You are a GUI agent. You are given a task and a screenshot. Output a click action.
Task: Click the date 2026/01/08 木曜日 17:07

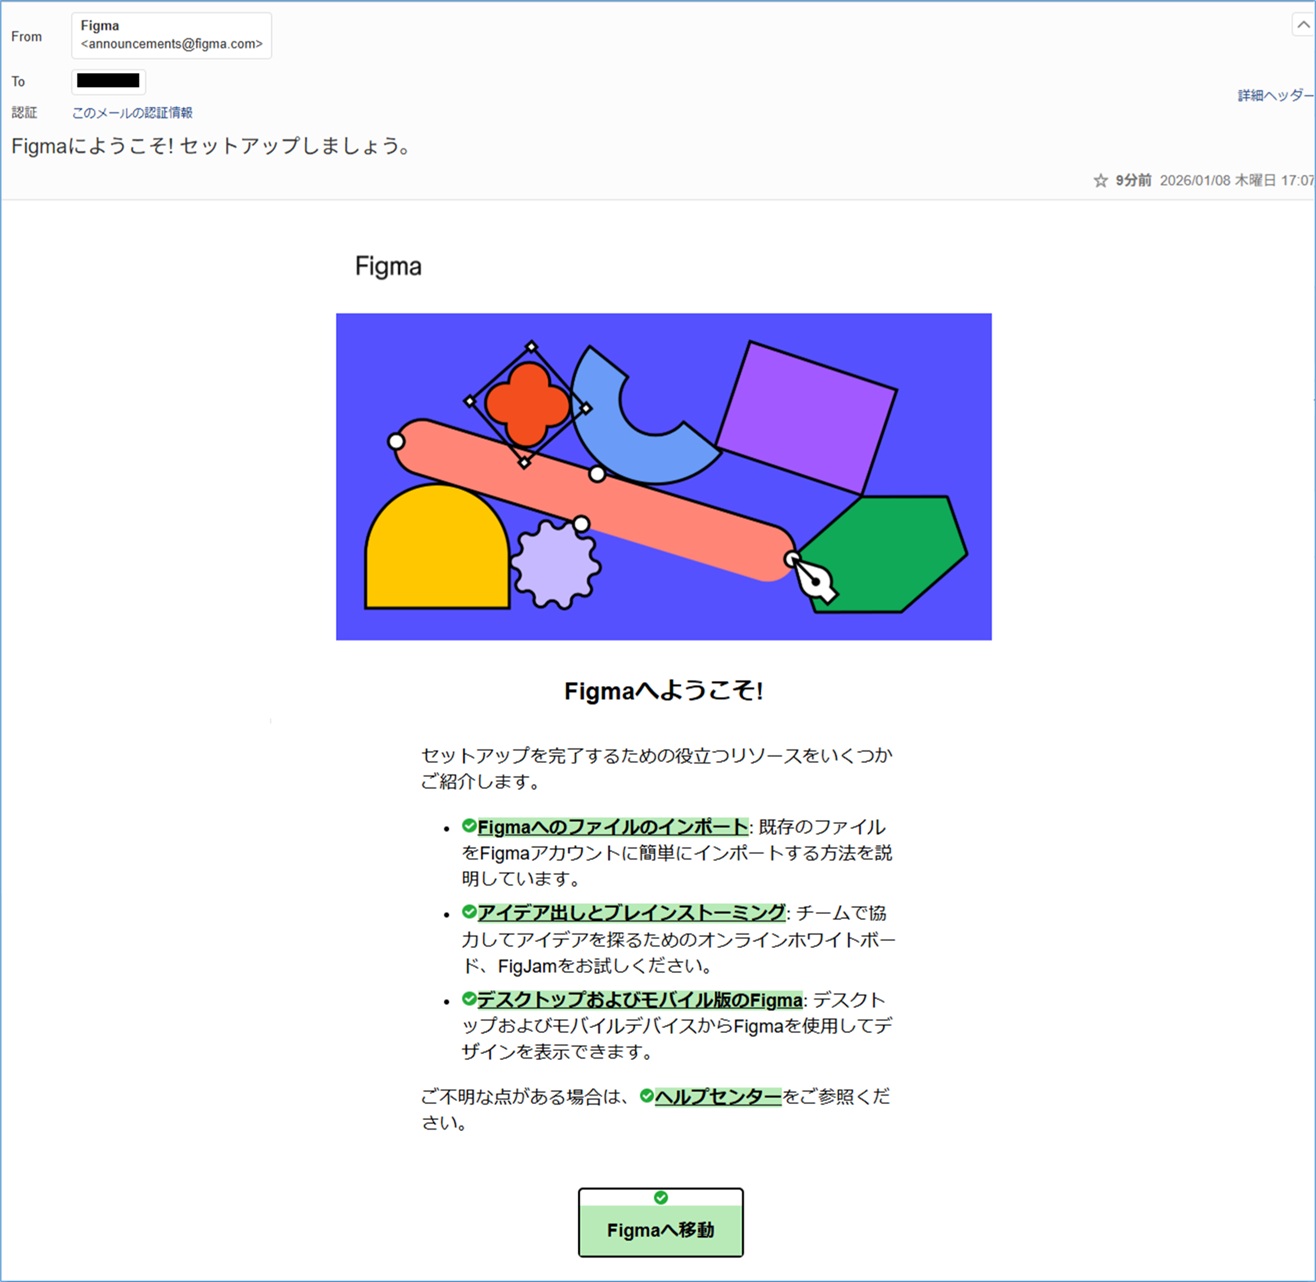[x=1237, y=181]
